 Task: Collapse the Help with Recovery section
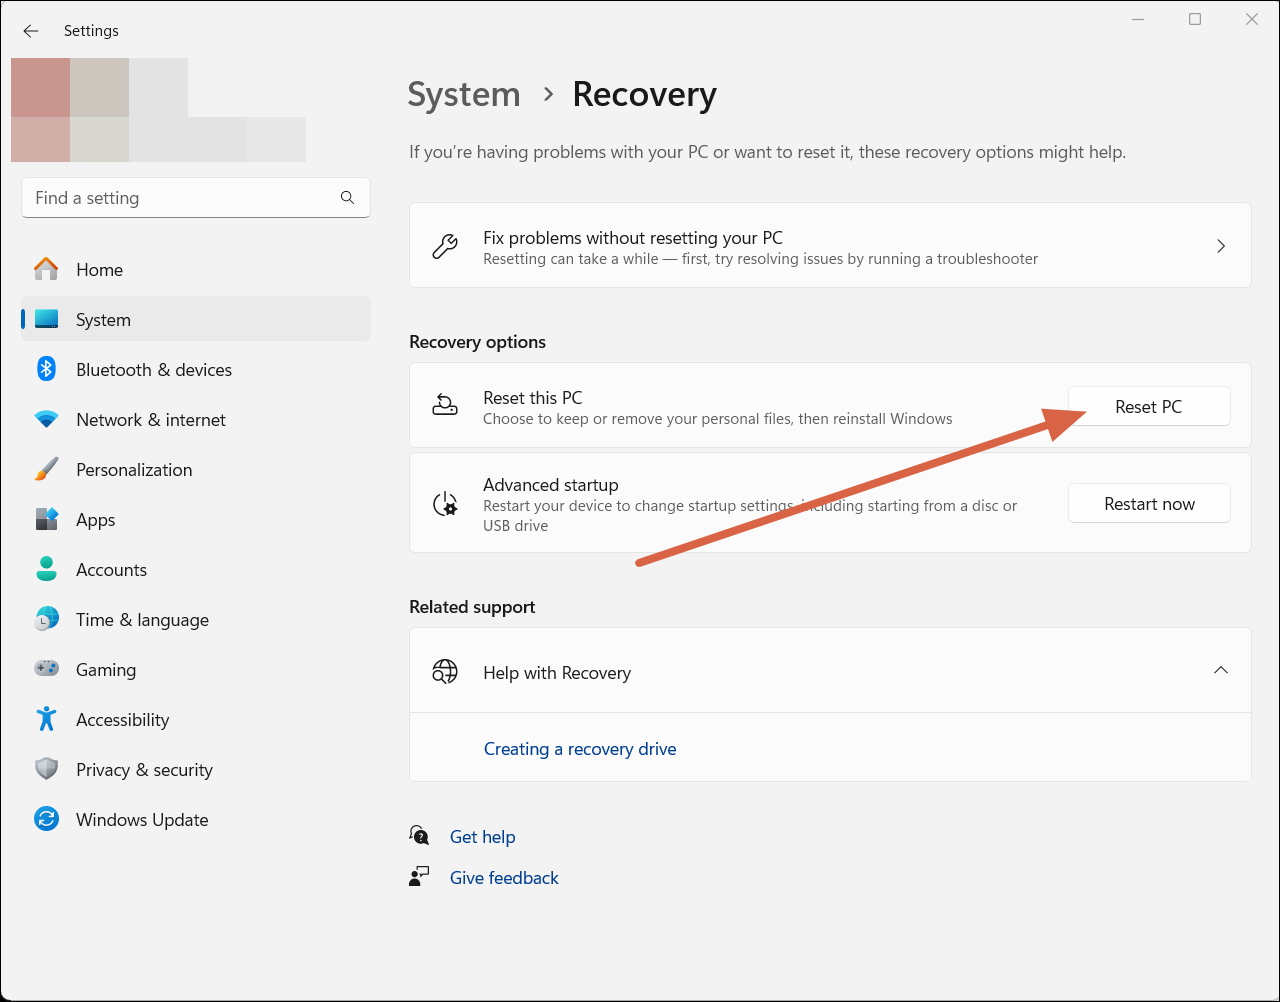point(1220,670)
